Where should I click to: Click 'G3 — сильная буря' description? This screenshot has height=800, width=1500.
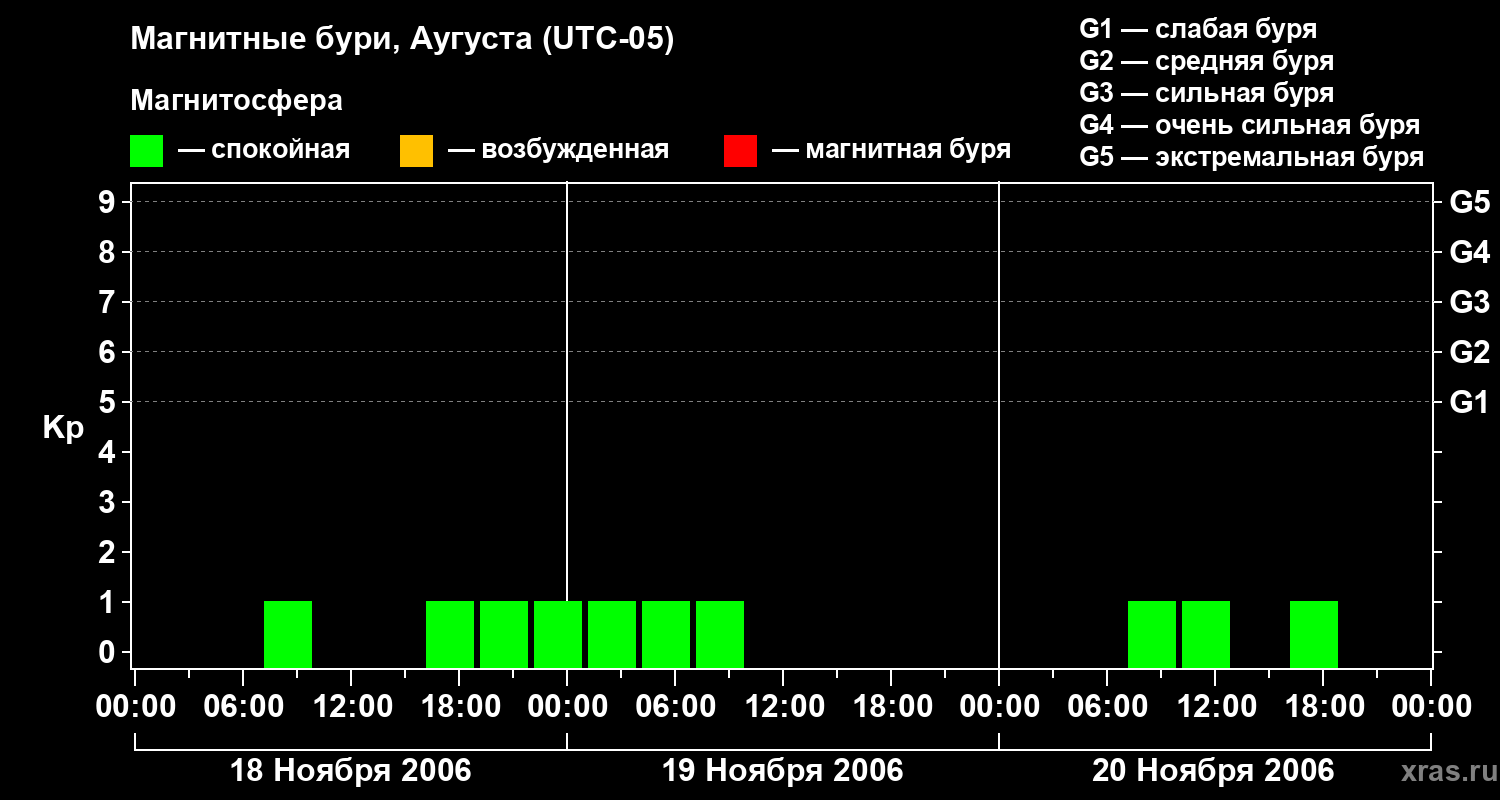point(1206,93)
